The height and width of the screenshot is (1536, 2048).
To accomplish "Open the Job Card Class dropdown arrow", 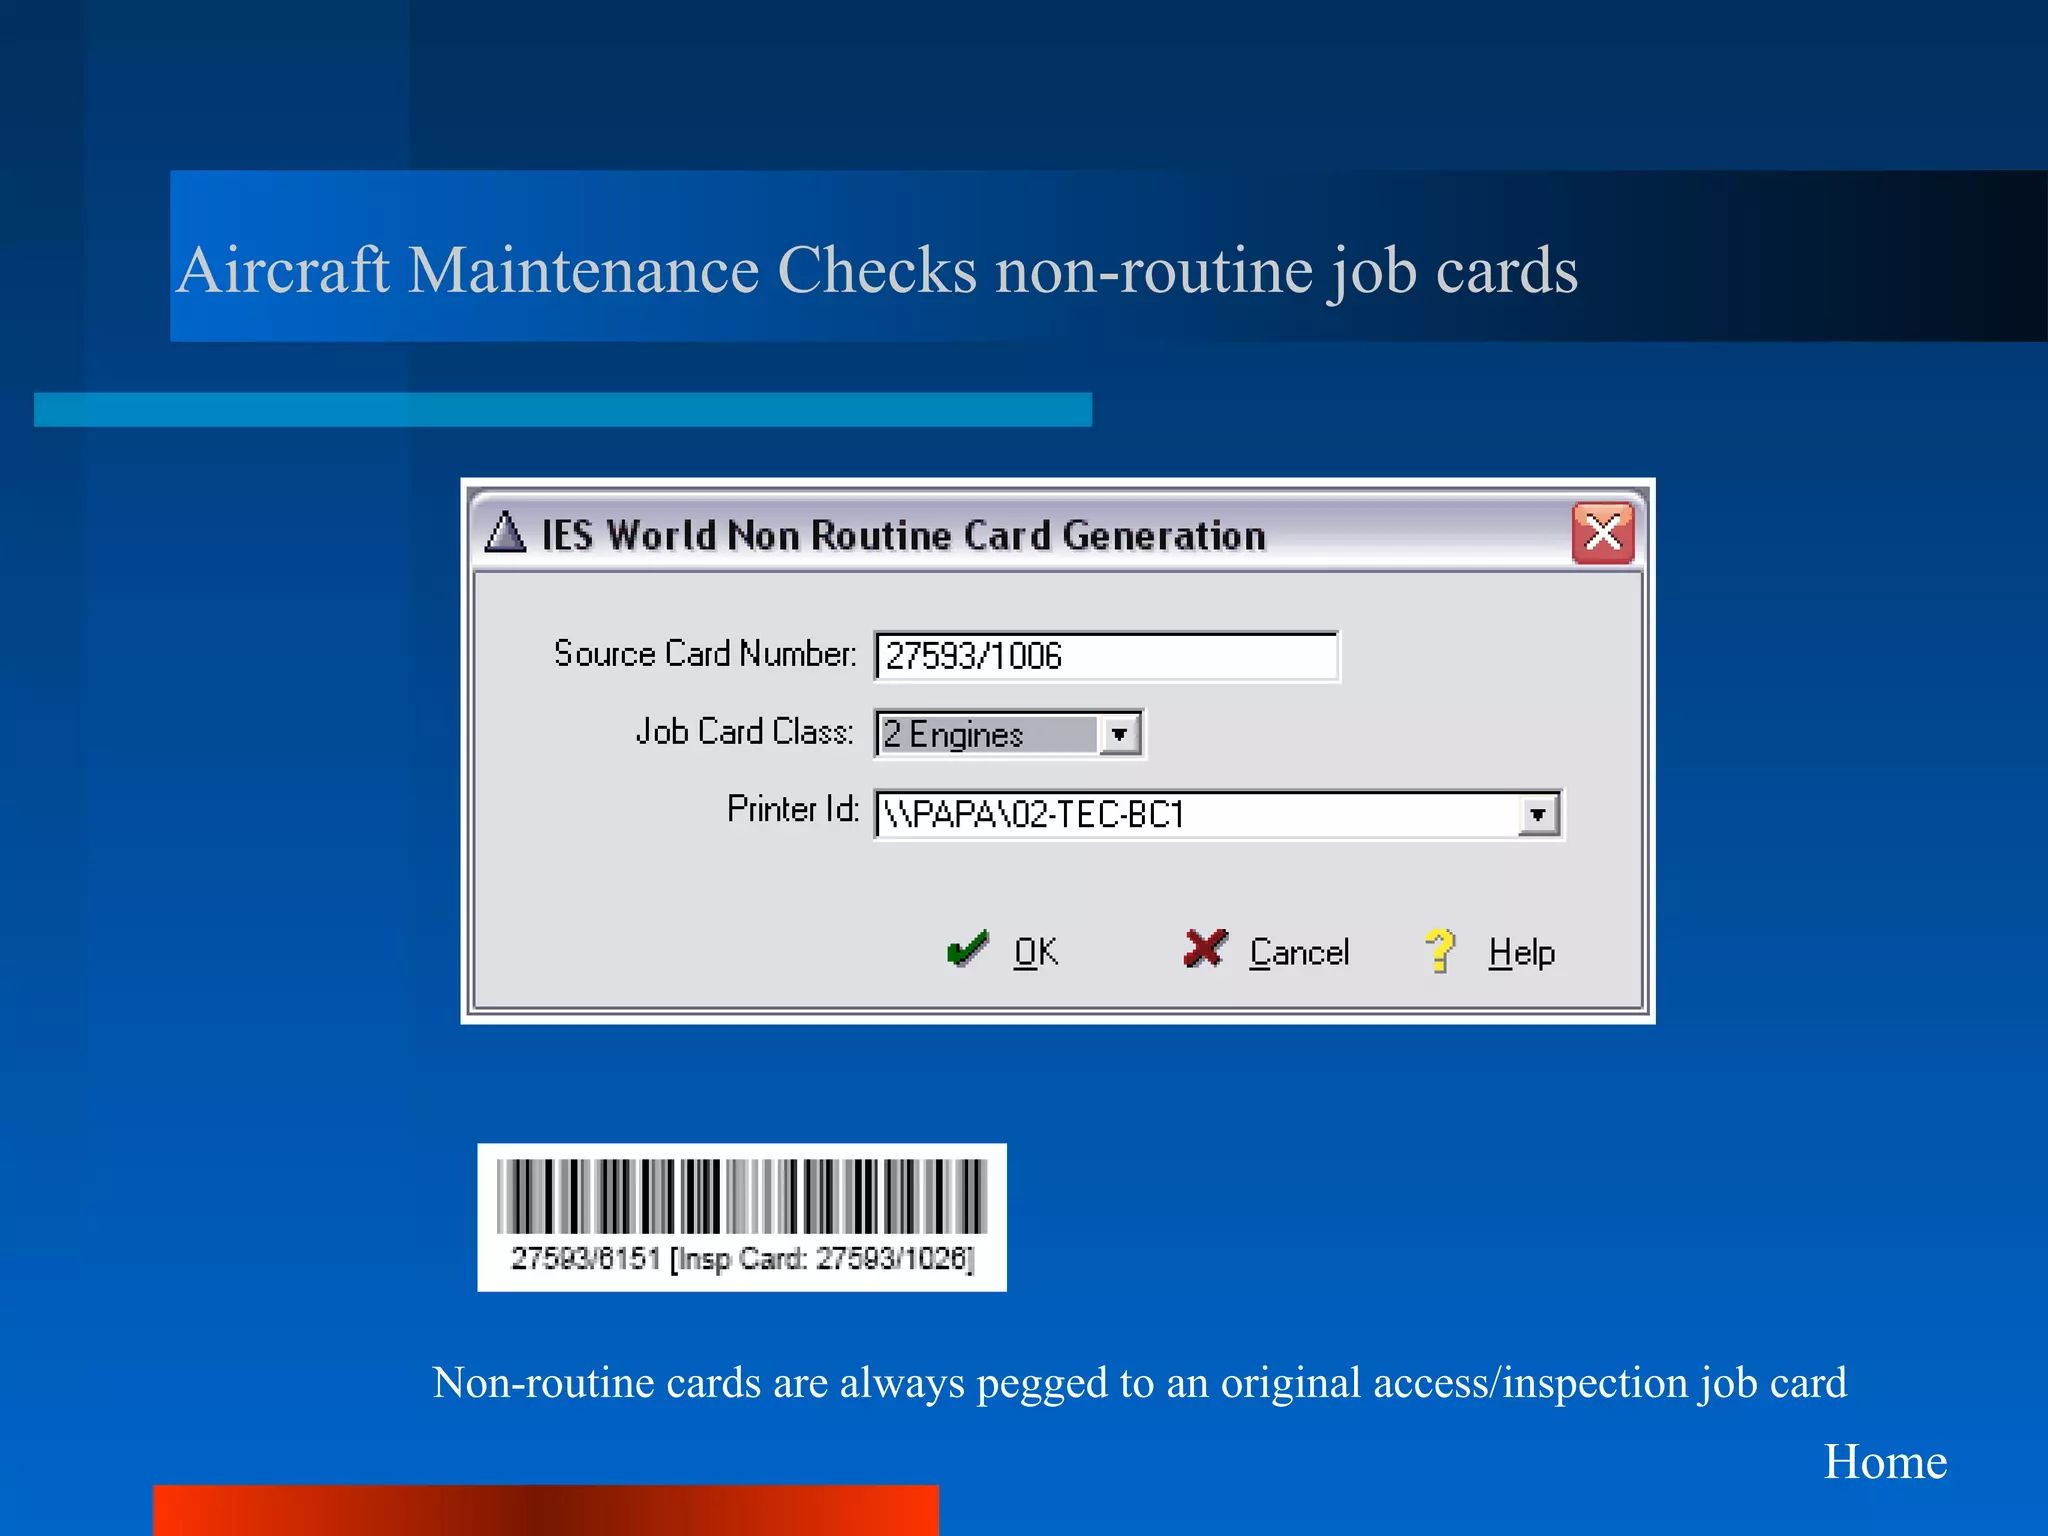I will click(1120, 735).
